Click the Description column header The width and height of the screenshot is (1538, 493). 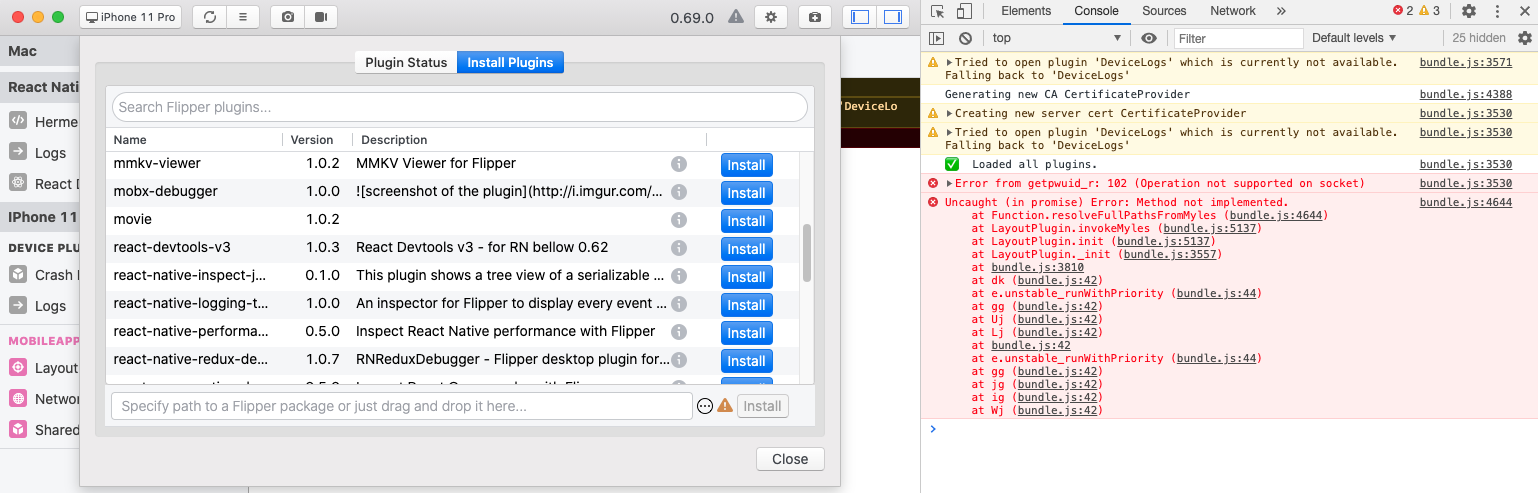(x=394, y=140)
